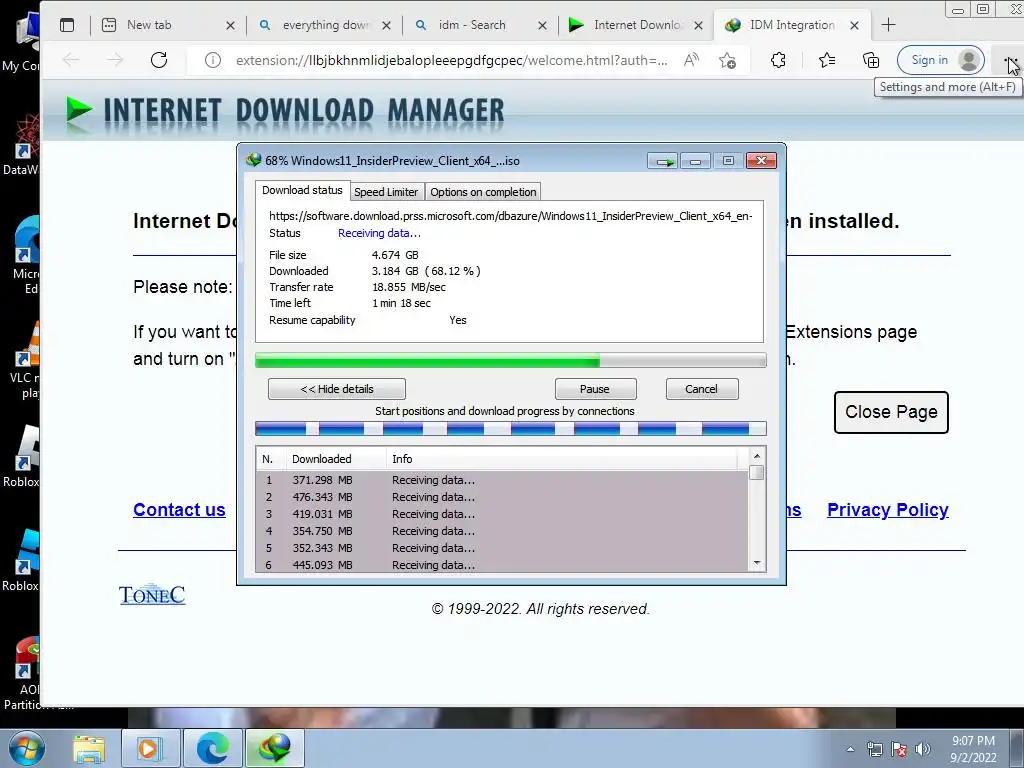Viewport: 1024px width, 768px height.
Task: Open File Explorer from the taskbar
Action: coord(89,748)
